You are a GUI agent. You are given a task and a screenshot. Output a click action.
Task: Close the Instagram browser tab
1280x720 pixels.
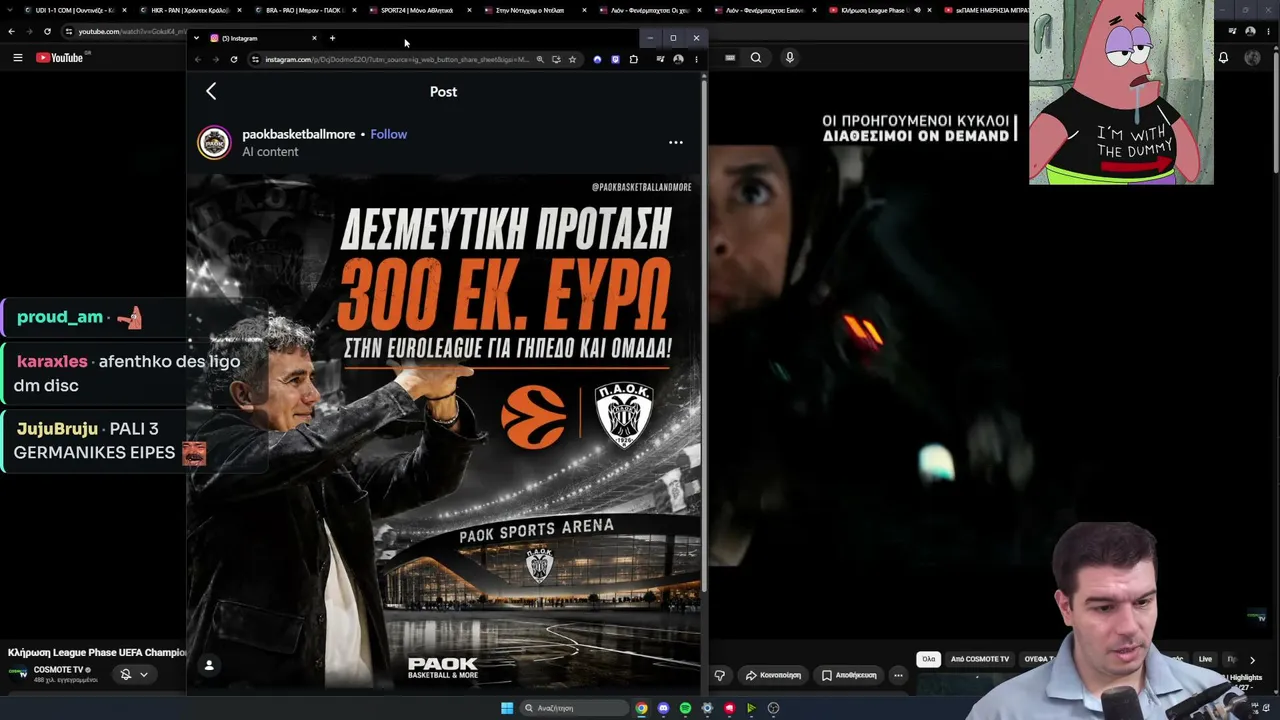tap(314, 38)
